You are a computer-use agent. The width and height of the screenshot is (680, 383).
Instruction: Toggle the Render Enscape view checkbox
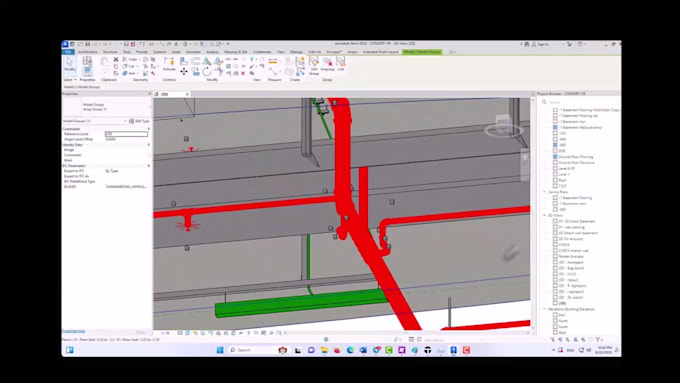pos(555,256)
